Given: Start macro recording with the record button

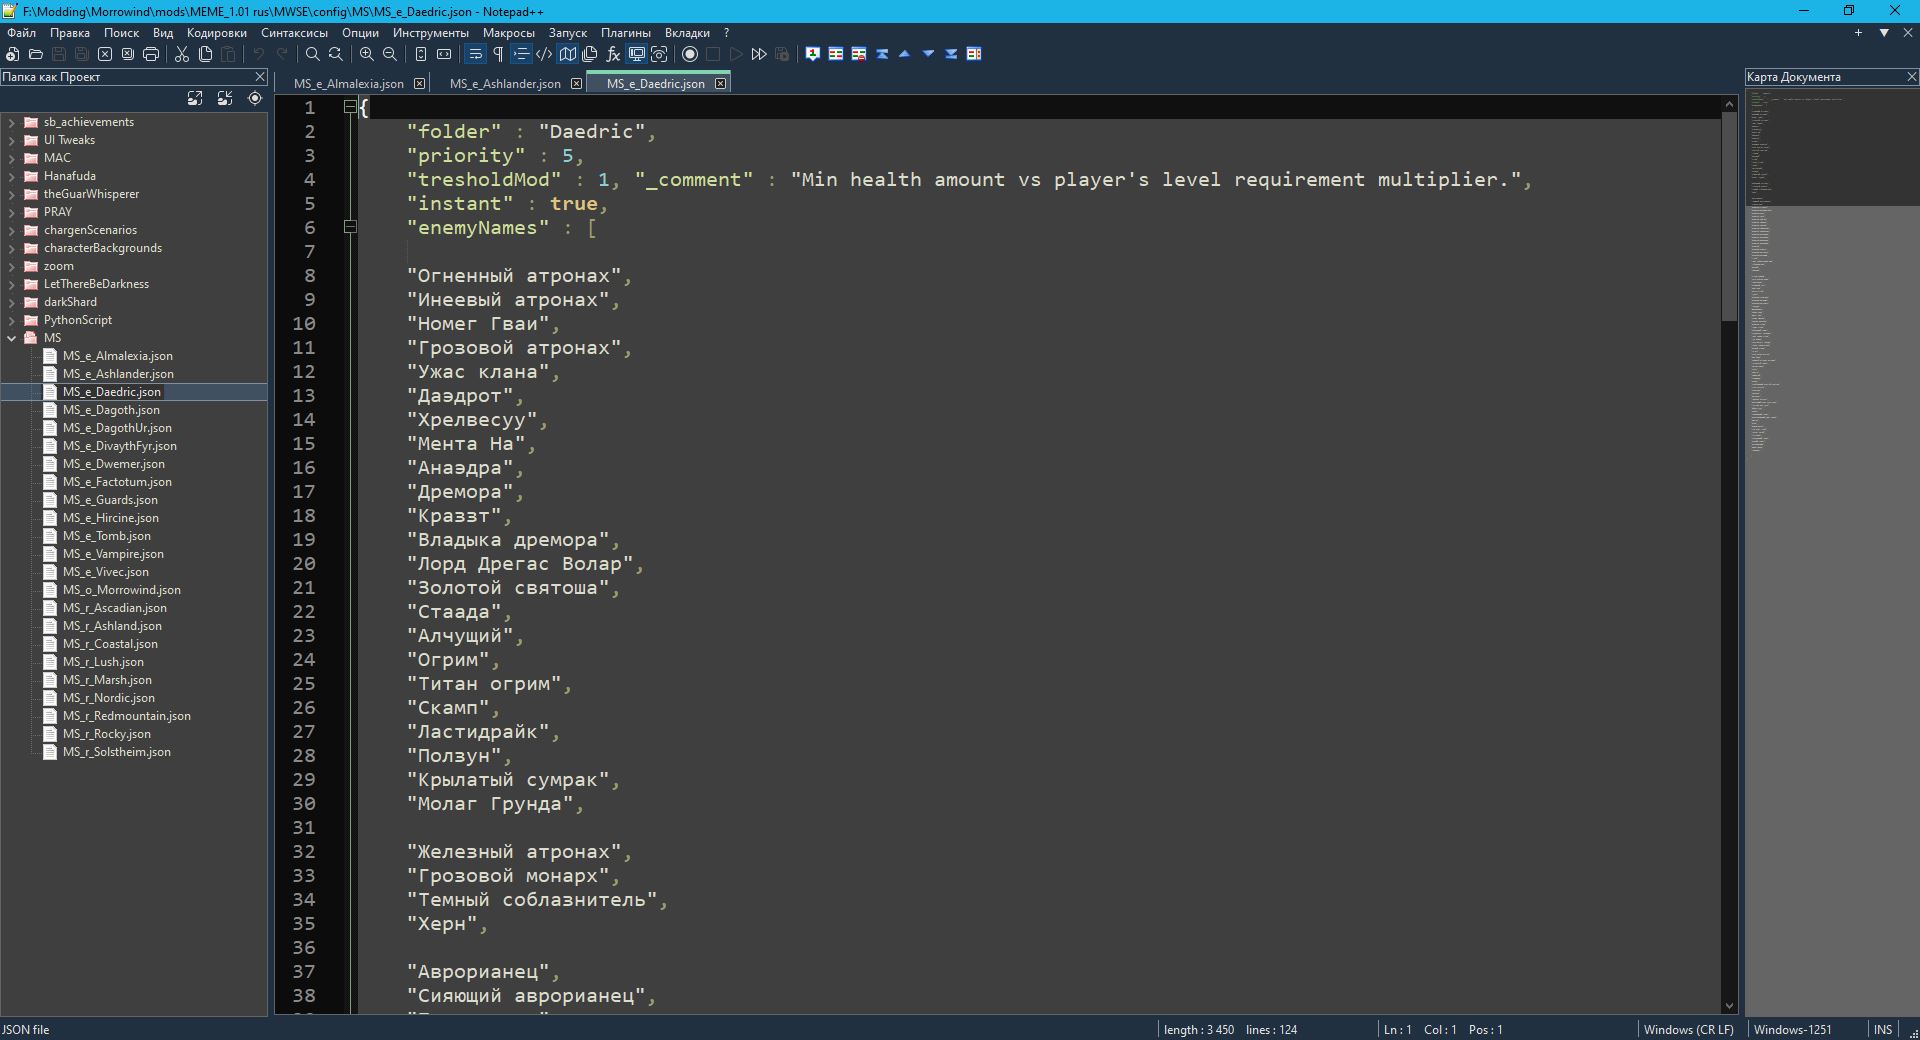Looking at the screenshot, I should click(x=689, y=54).
